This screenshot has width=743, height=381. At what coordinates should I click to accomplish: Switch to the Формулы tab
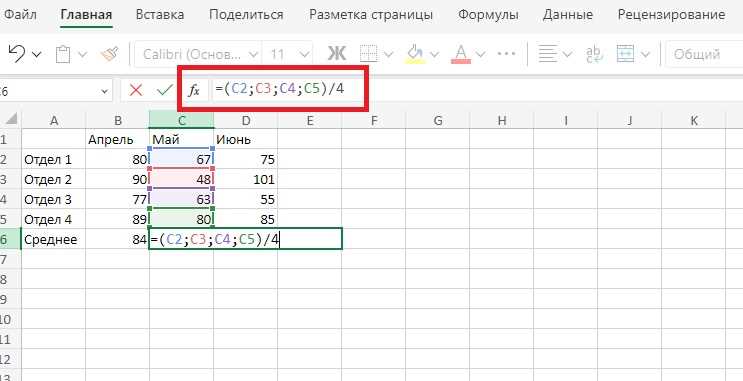coord(488,15)
